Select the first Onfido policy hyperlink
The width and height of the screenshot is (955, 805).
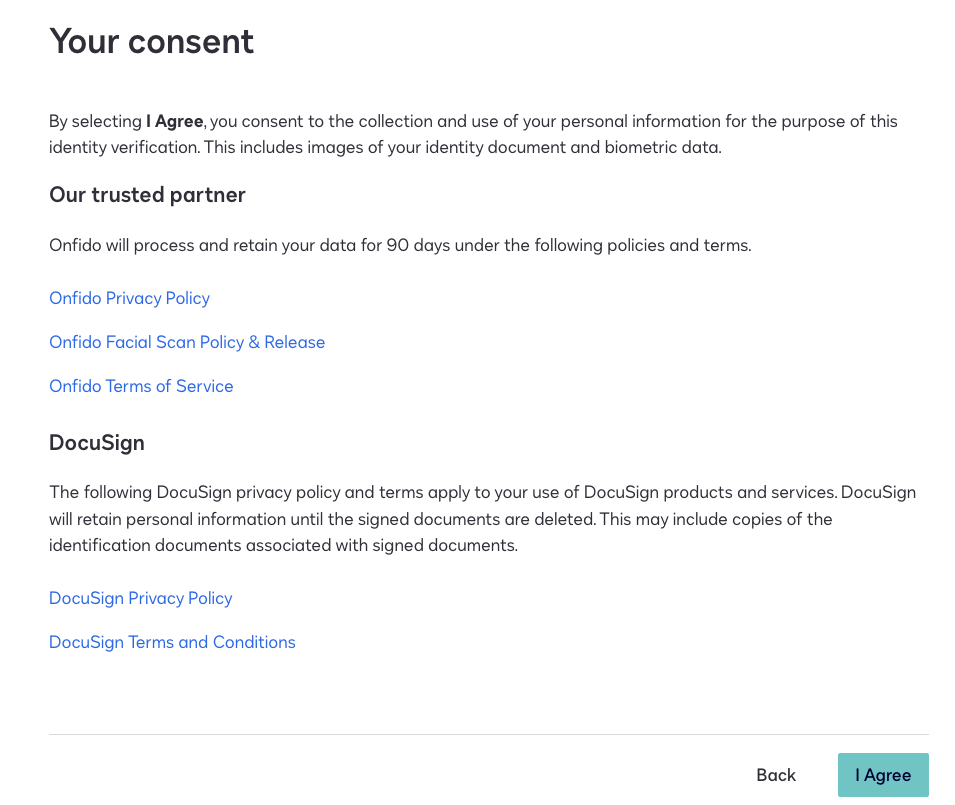click(129, 298)
